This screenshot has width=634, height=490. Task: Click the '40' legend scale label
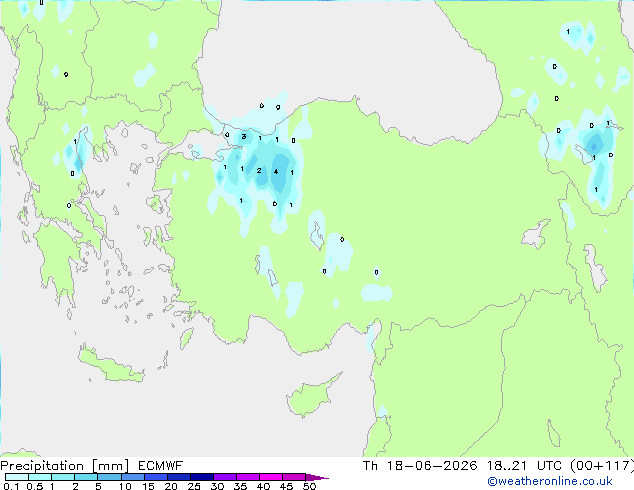coord(263,486)
